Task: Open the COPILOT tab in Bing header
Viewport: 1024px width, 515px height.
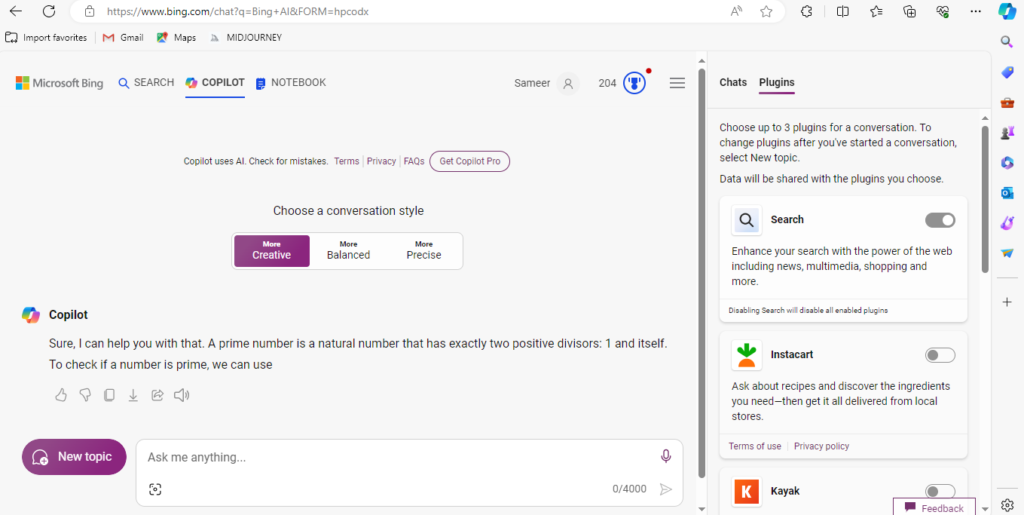Action: tap(215, 83)
